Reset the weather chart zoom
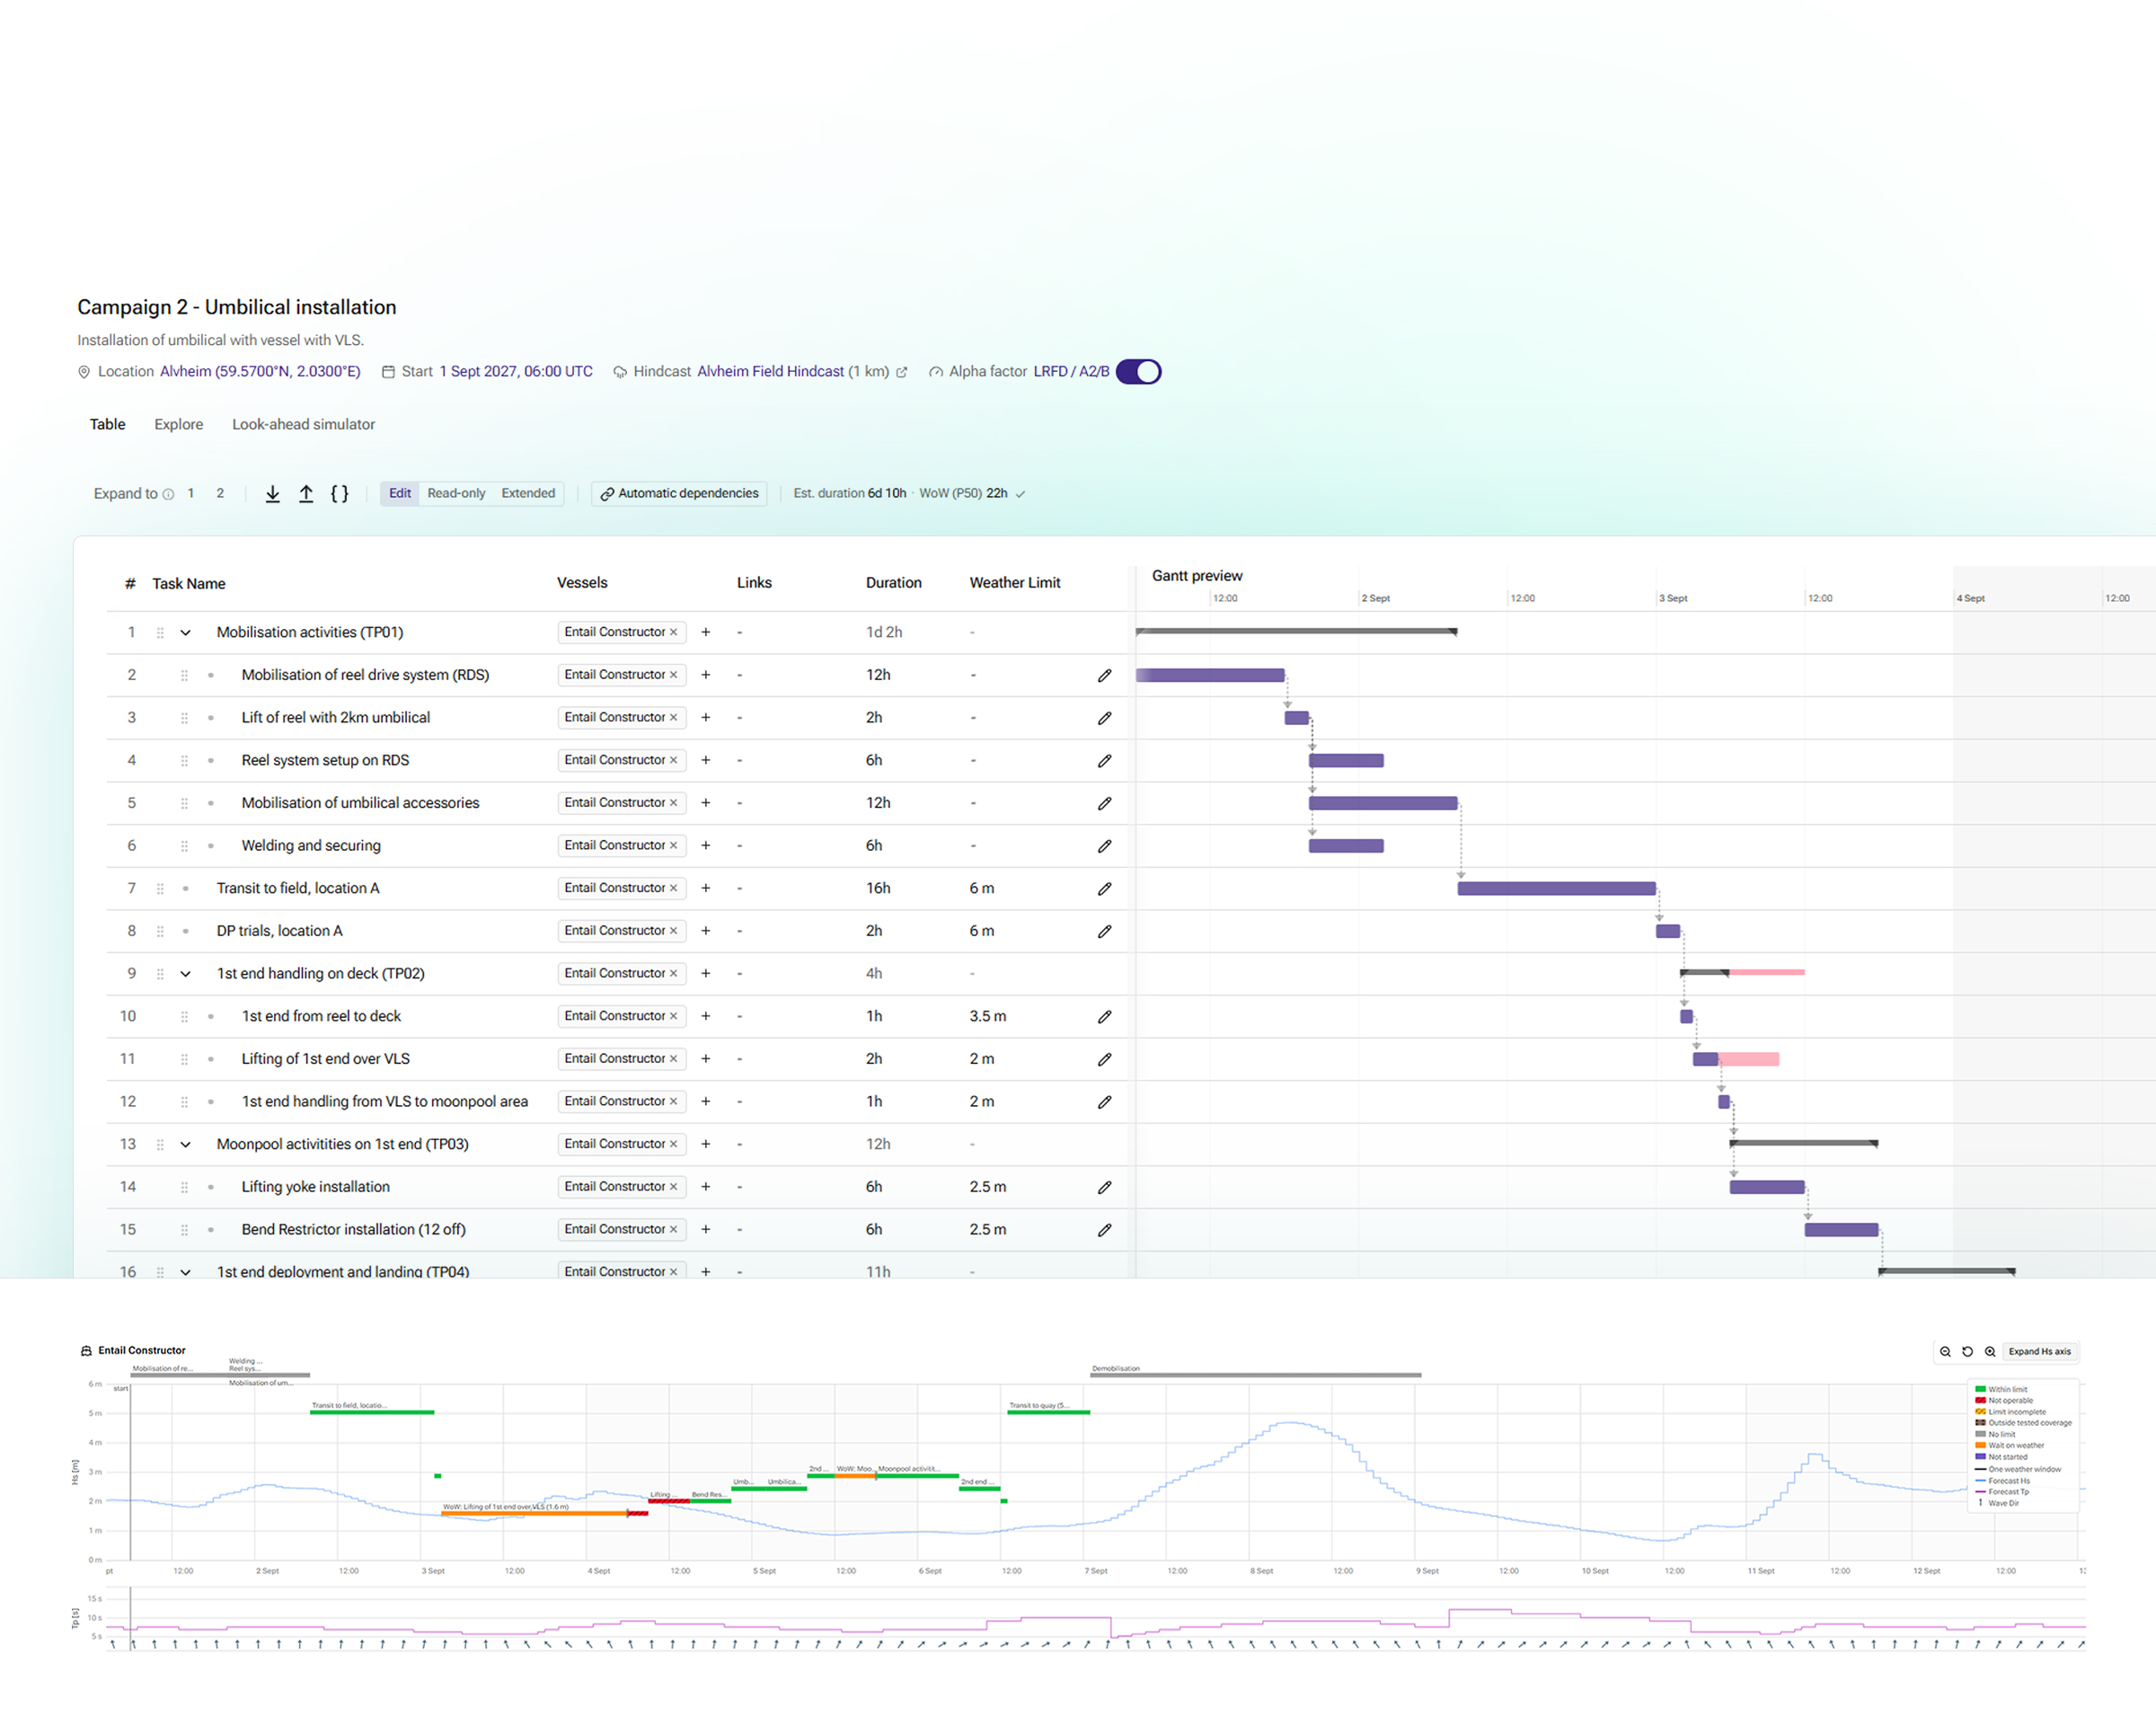Viewport: 2156px width, 1725px height. click(1968, 1351)
